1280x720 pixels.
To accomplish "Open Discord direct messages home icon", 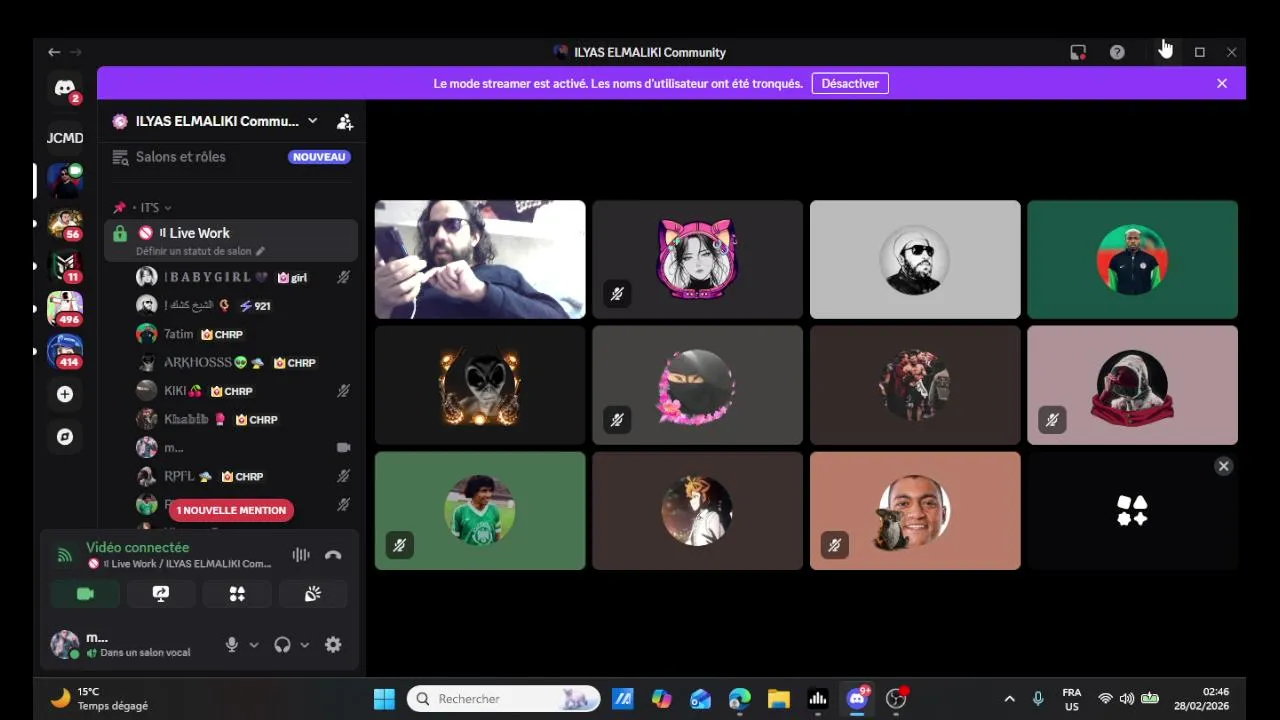I will click(x=65, y=89).
